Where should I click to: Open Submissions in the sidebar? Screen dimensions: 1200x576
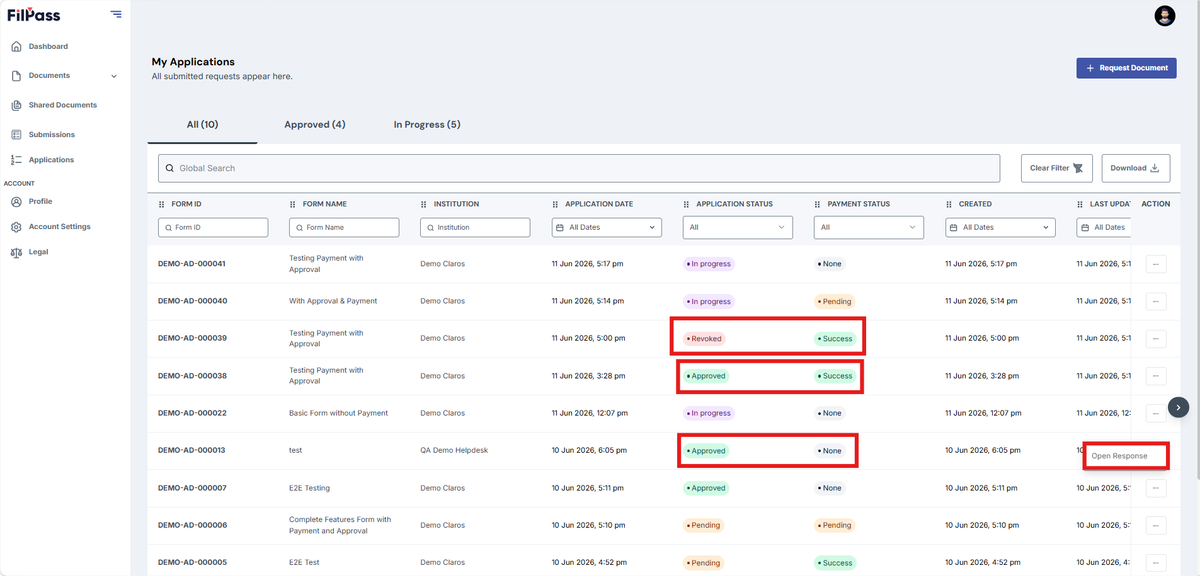[52, 134]
